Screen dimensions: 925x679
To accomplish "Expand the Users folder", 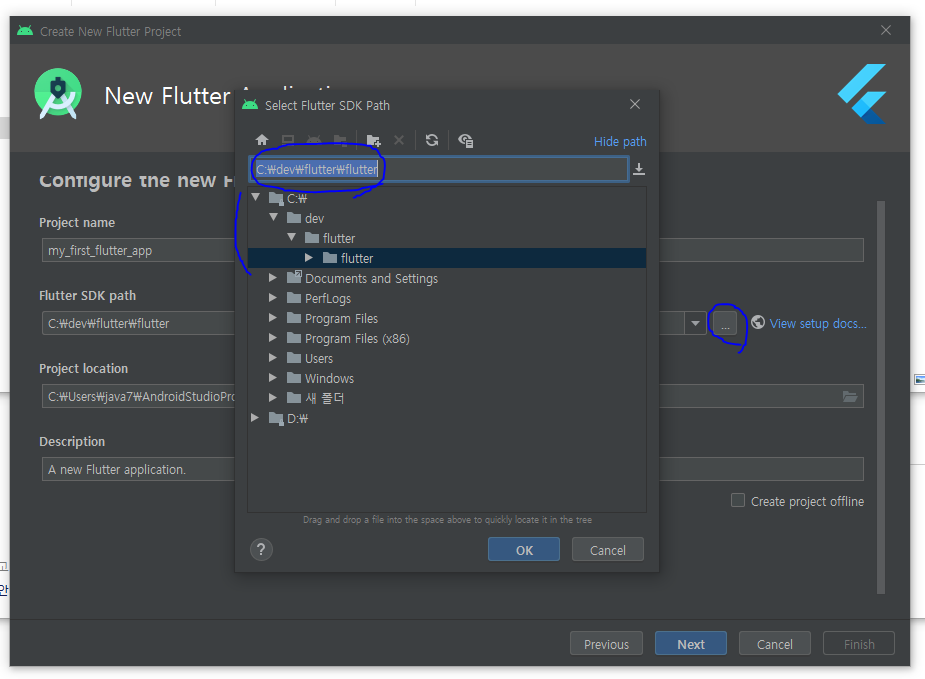I will coord(273,358).
